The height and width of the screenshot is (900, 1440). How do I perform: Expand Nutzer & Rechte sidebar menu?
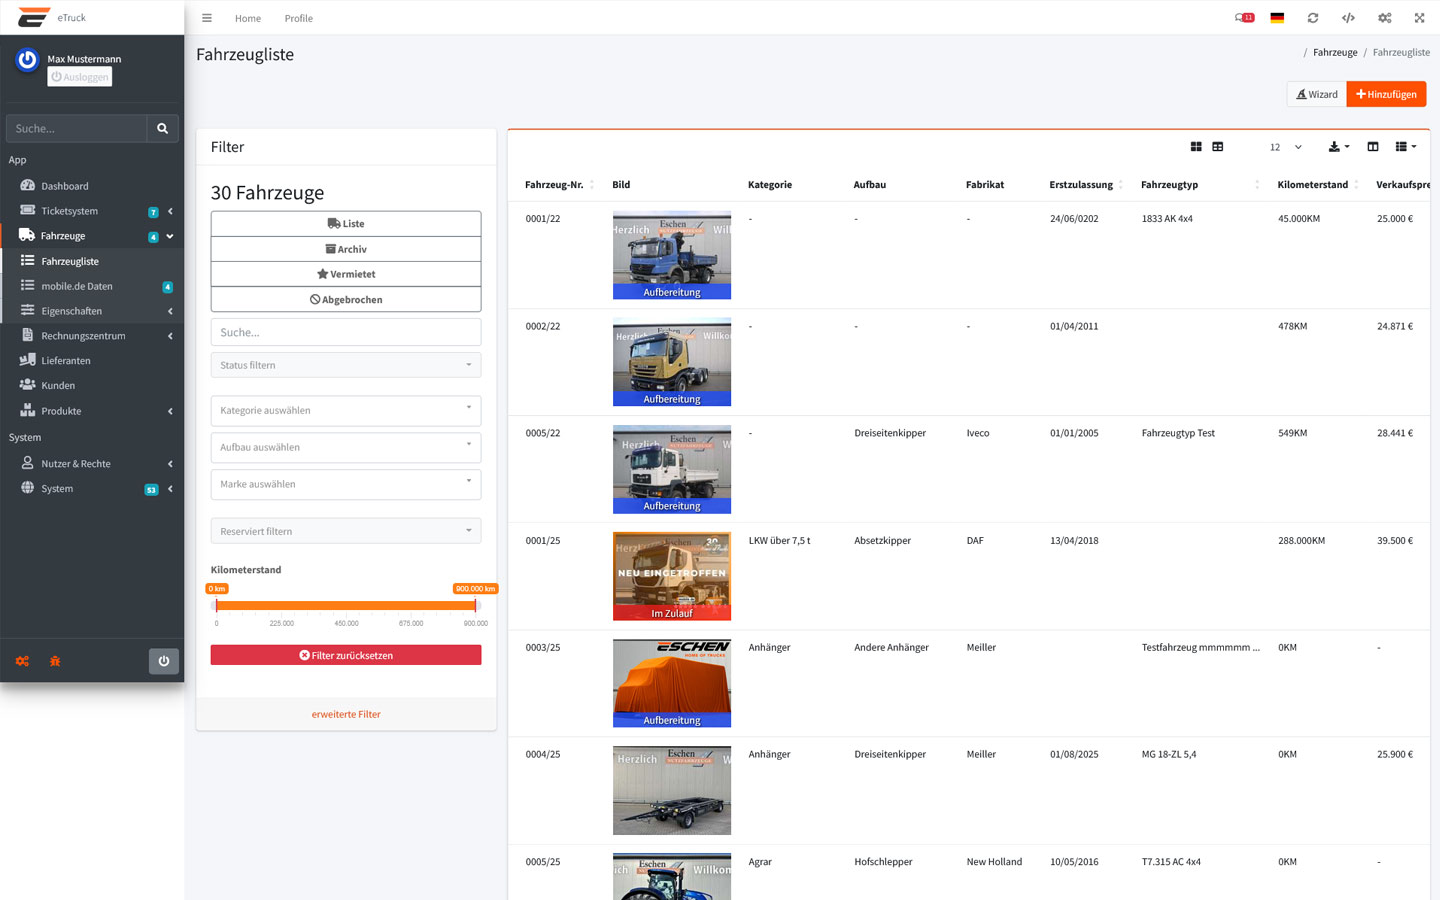coord(92,464)
